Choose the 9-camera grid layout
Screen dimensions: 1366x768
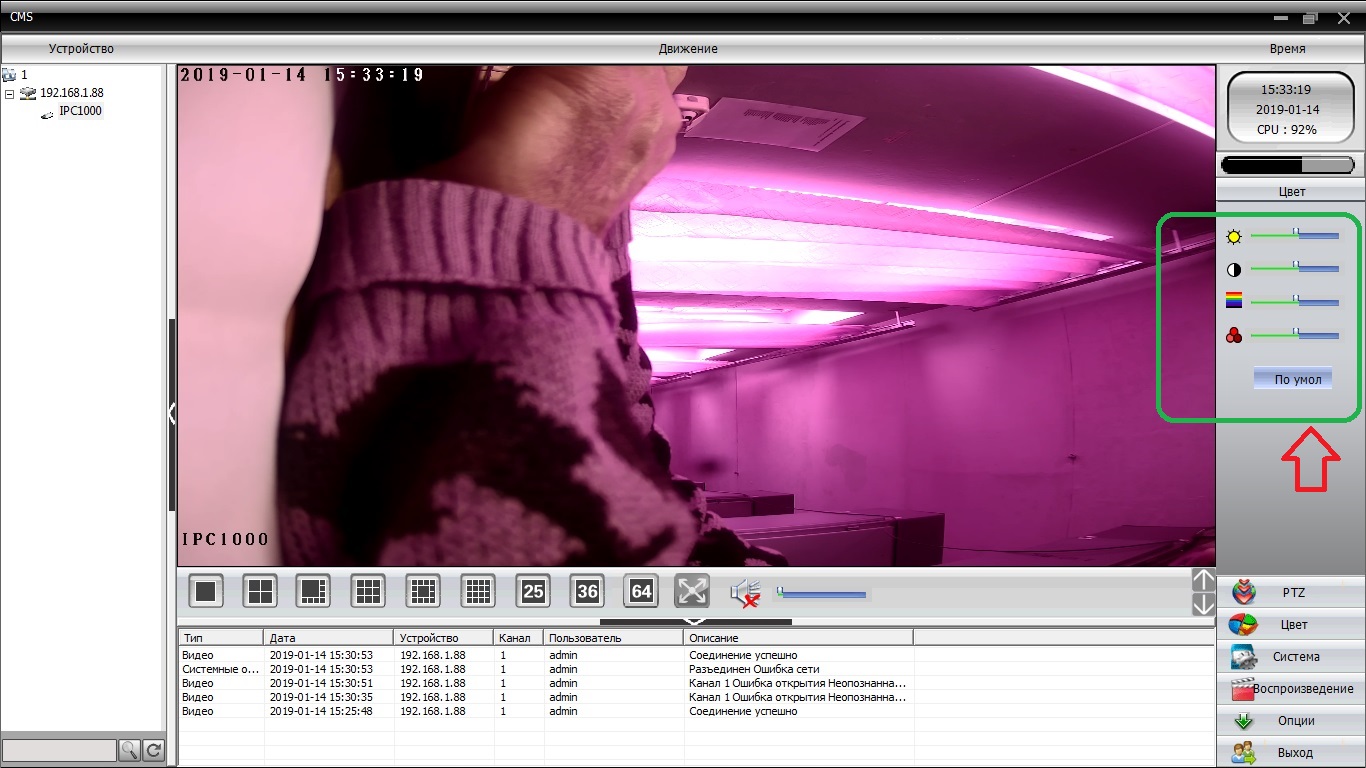[368, 591]
